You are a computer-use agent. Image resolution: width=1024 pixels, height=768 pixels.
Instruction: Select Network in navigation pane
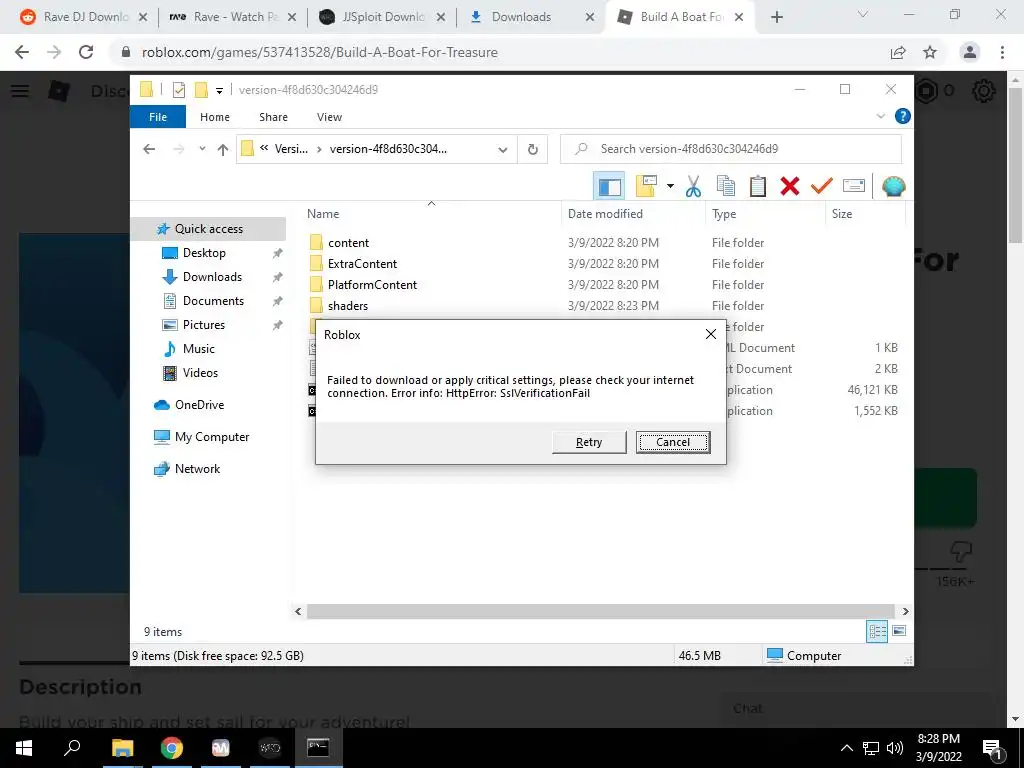[x=197, y=469]
